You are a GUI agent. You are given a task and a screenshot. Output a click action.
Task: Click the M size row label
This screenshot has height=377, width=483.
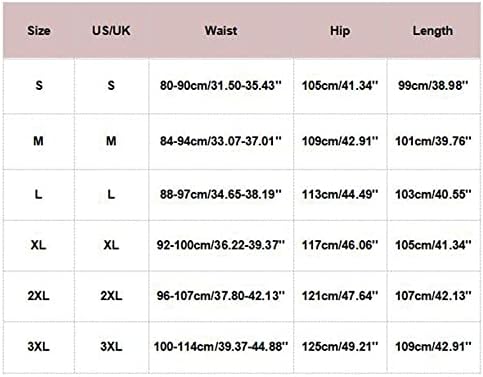click(x=39, y=141)
